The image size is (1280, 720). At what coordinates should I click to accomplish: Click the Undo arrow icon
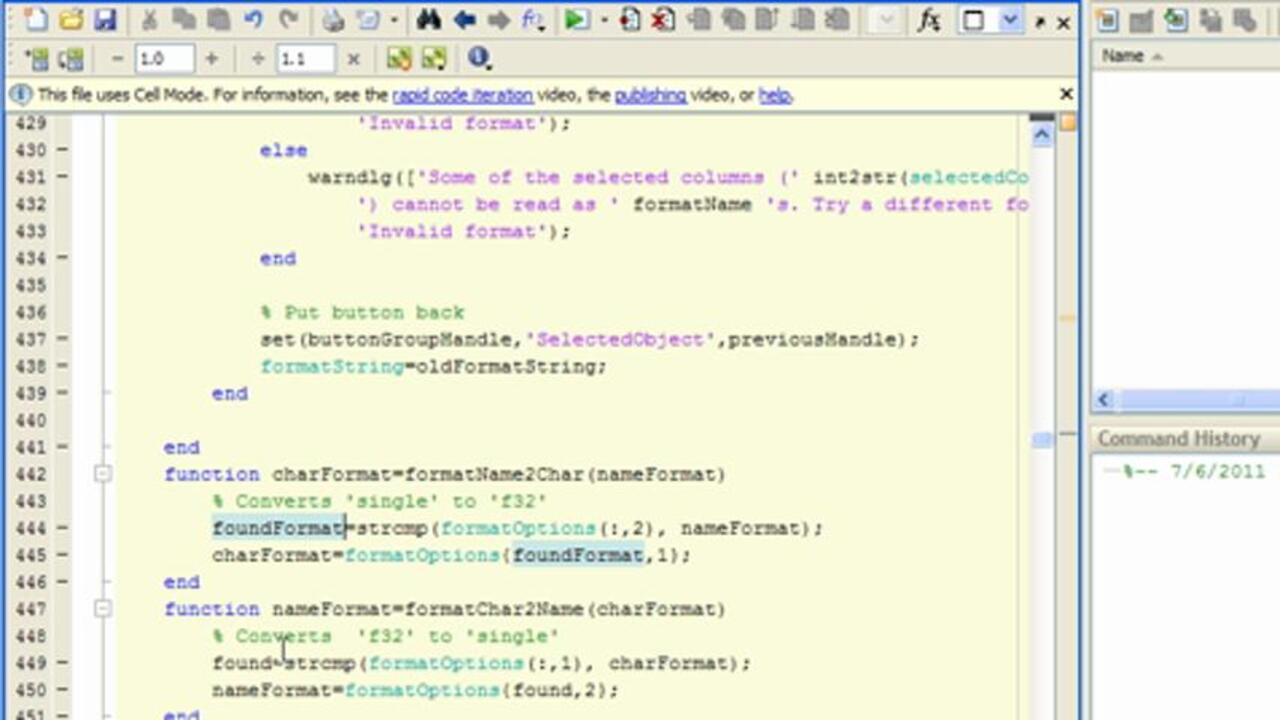tap(253, 19)
